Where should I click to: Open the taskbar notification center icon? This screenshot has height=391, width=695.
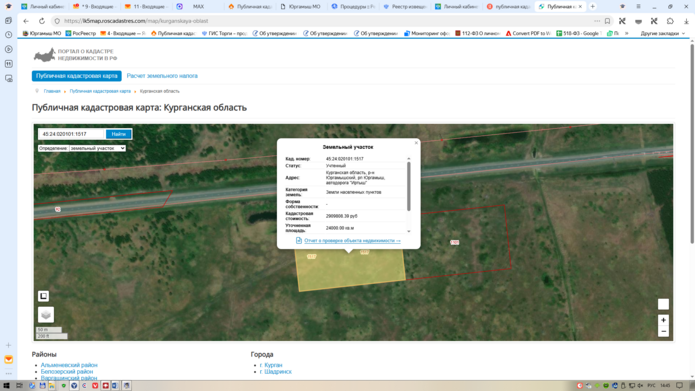[679, 386]
